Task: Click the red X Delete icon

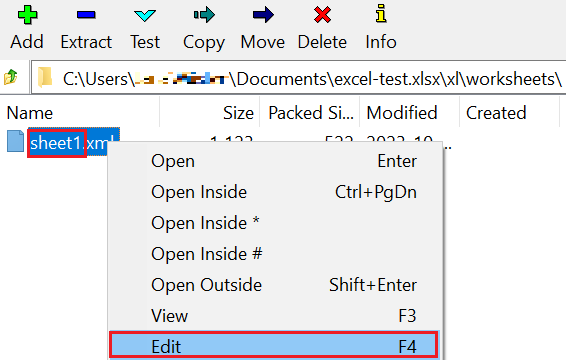Action: pos(322,15)
